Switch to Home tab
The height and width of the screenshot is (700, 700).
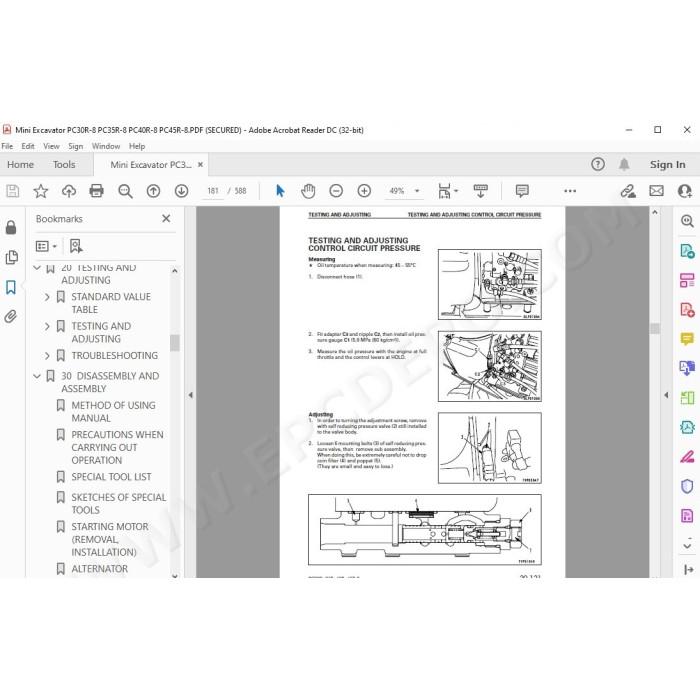pyautogui.click(x=21, y=165)
